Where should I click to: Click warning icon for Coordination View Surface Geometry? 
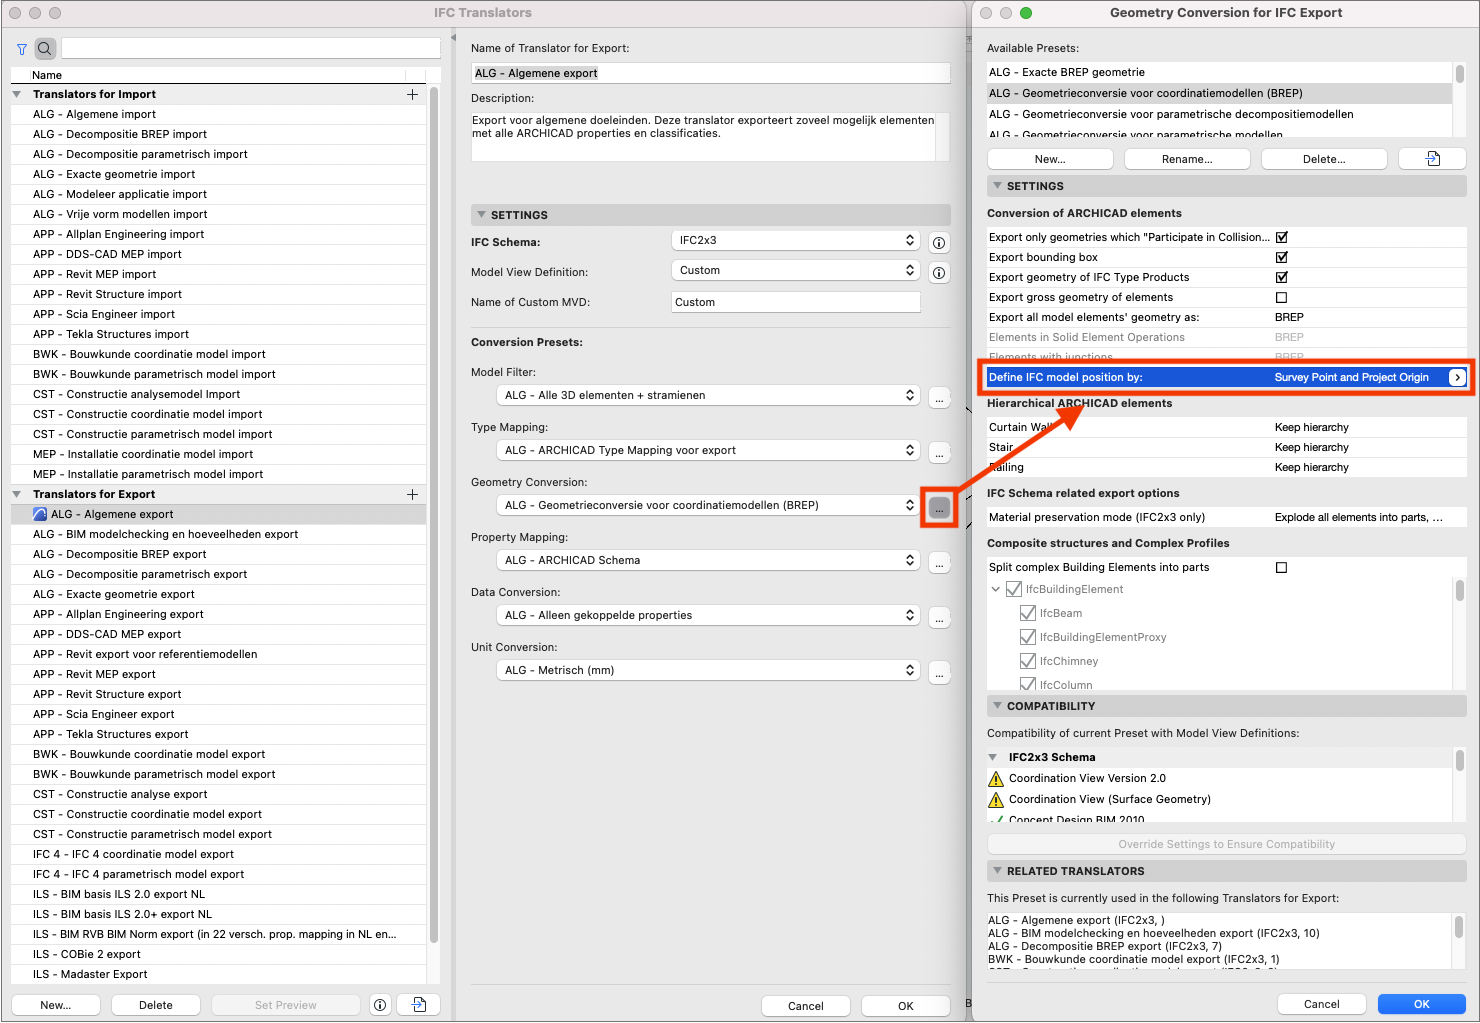coord(996,799)
